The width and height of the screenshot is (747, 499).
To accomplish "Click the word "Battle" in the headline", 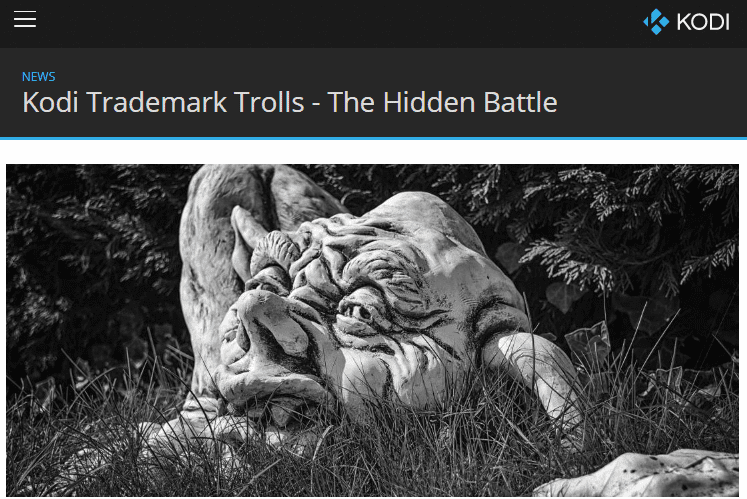I will (520, 102).
